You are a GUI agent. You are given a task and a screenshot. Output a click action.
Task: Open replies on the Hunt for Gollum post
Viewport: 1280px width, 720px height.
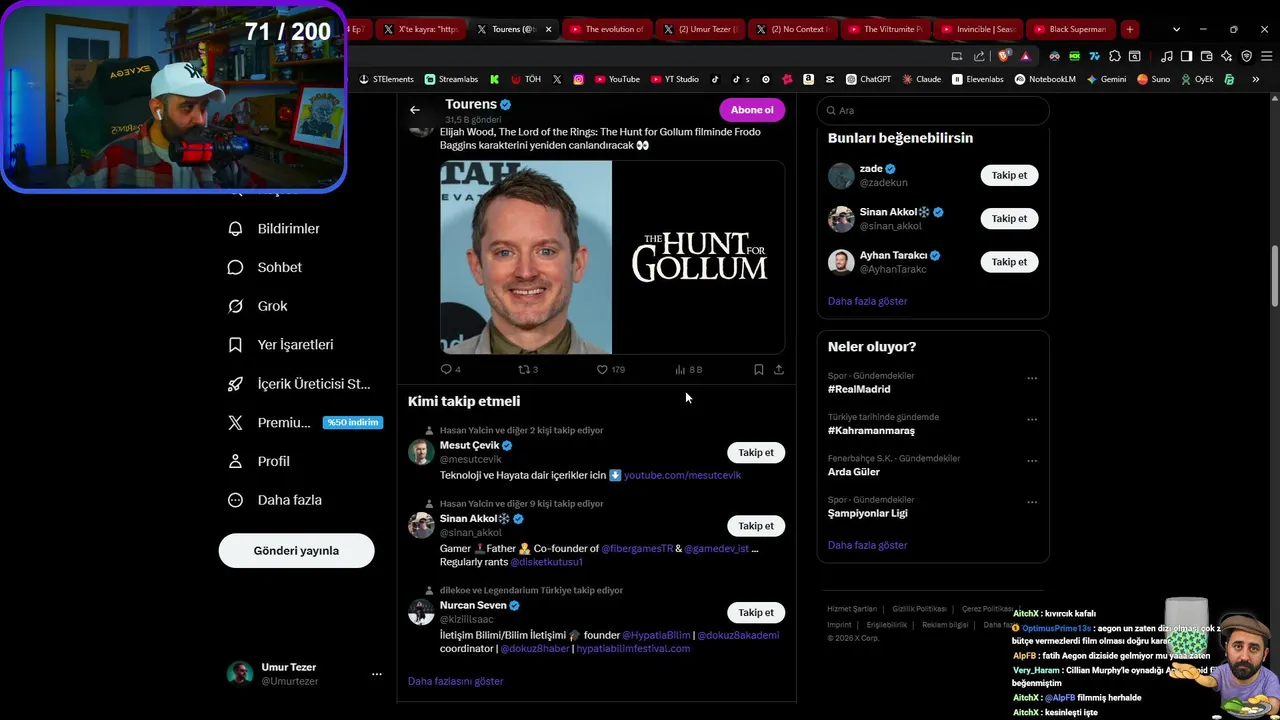(450, 370)
